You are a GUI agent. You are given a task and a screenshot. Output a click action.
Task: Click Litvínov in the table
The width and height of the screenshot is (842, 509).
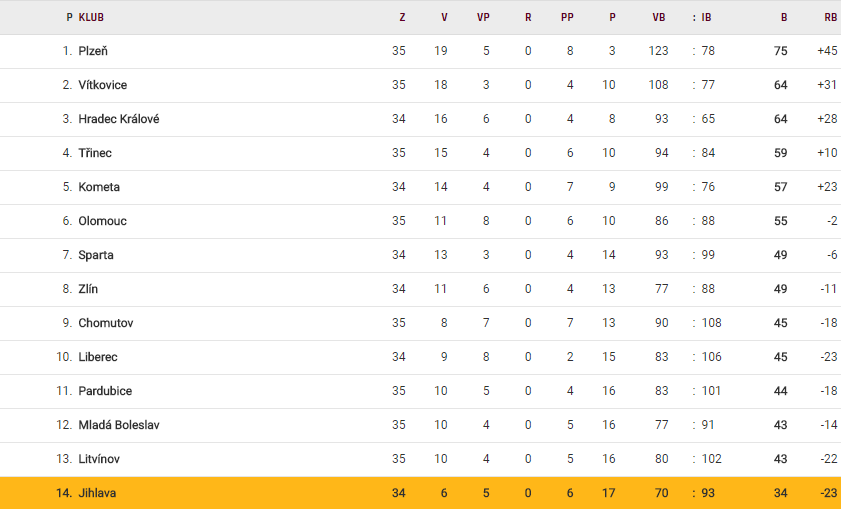pyautogui.click(x=102, y=459)
